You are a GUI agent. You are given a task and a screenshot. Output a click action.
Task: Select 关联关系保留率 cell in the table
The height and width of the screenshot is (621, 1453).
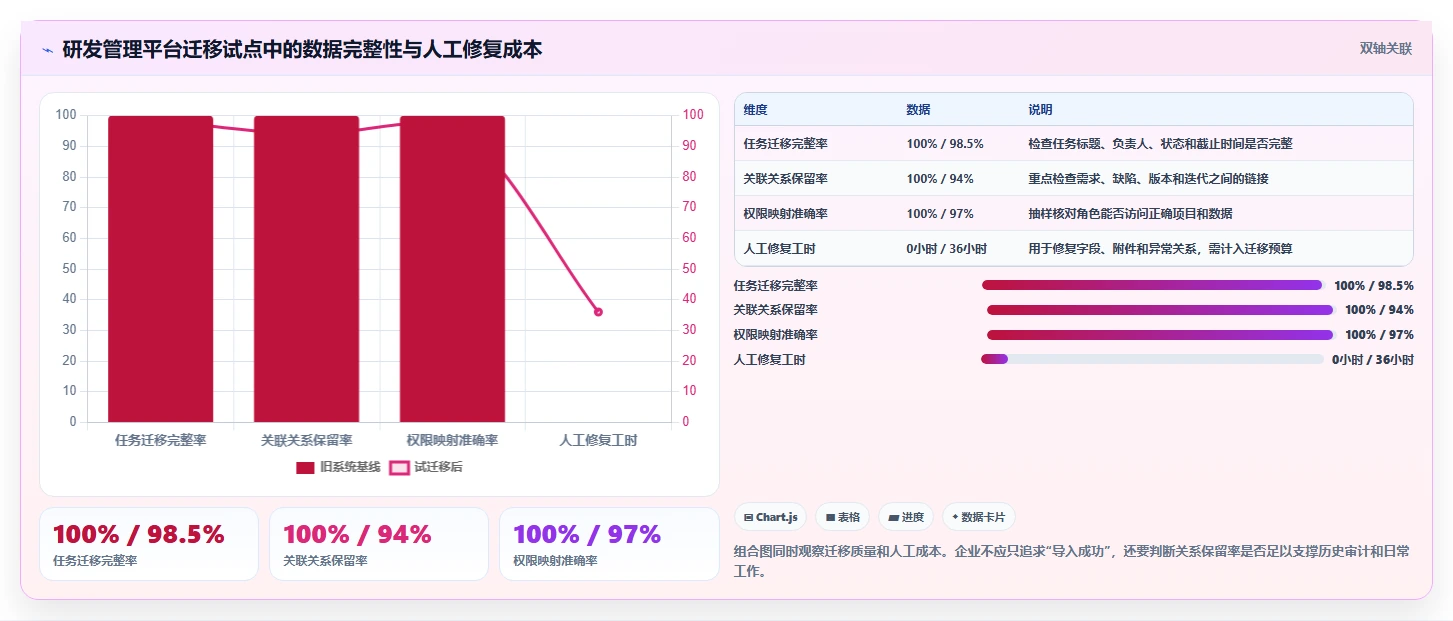[785, 178]
